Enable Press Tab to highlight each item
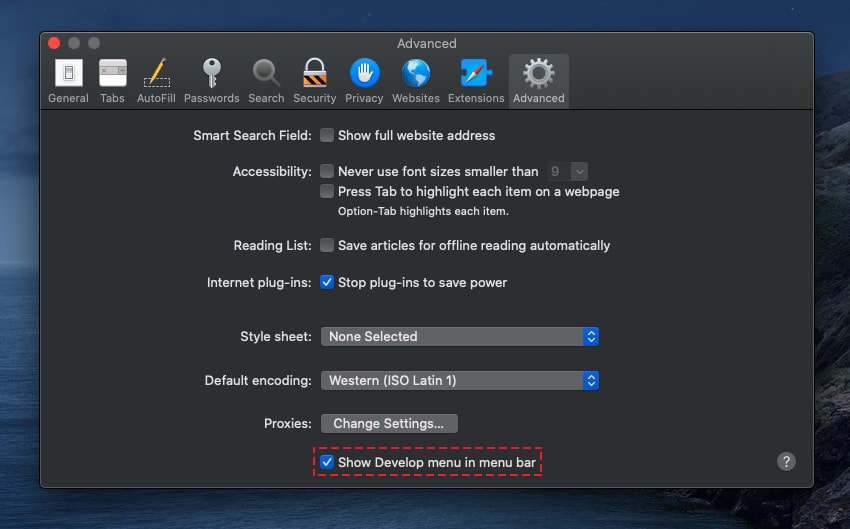This screenshot has height=529, width=850. click(327, 191)
